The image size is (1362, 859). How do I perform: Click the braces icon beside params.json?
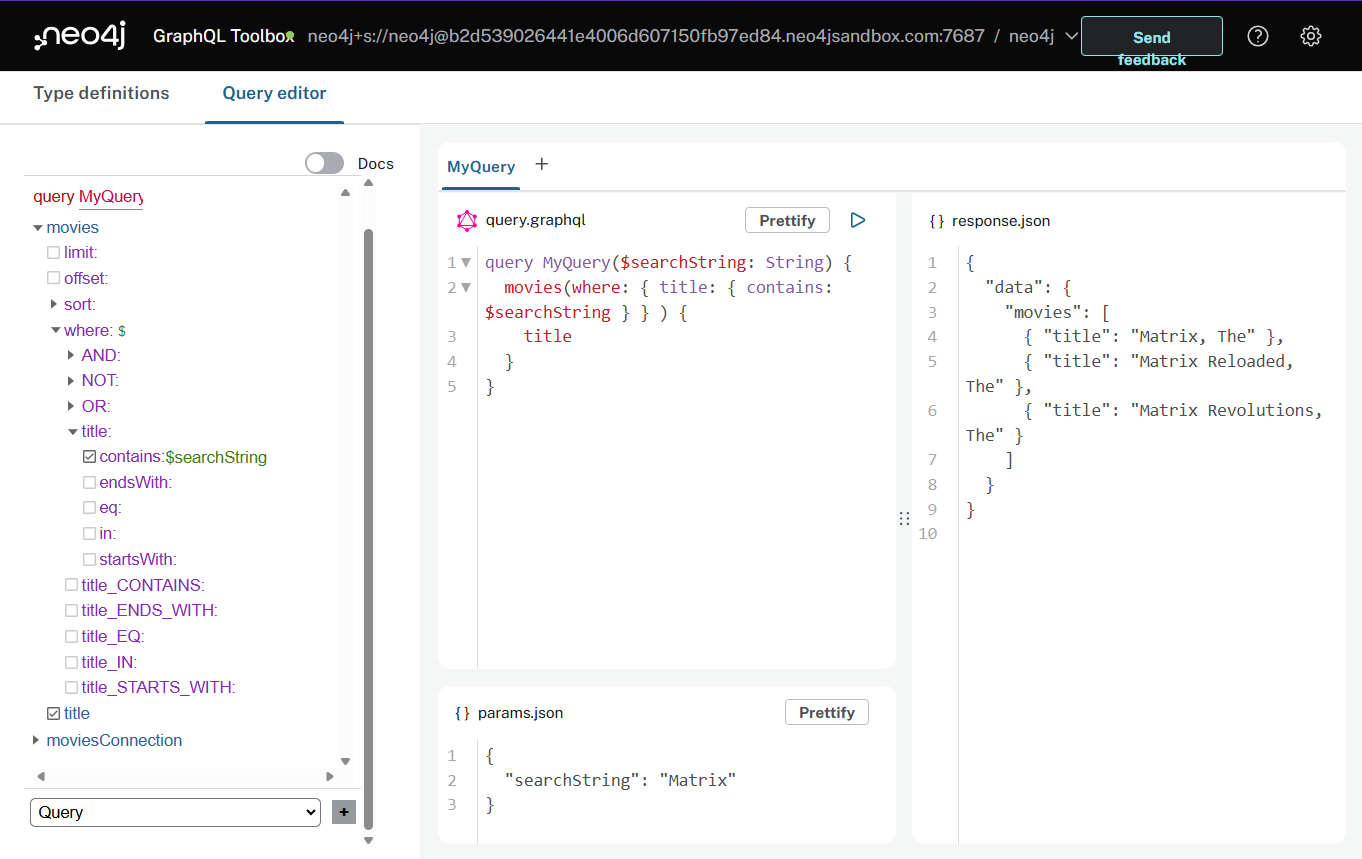click(463, 713)
